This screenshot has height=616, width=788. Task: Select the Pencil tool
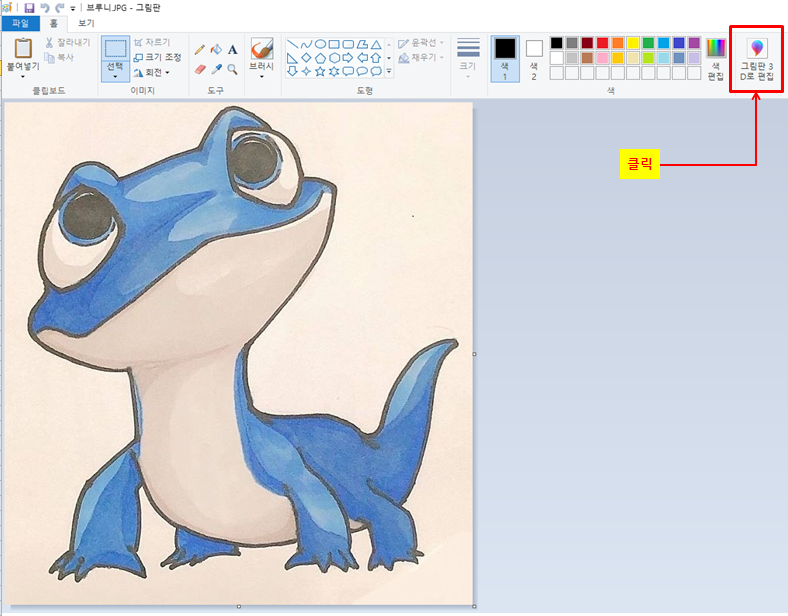(x=200, y=49)
